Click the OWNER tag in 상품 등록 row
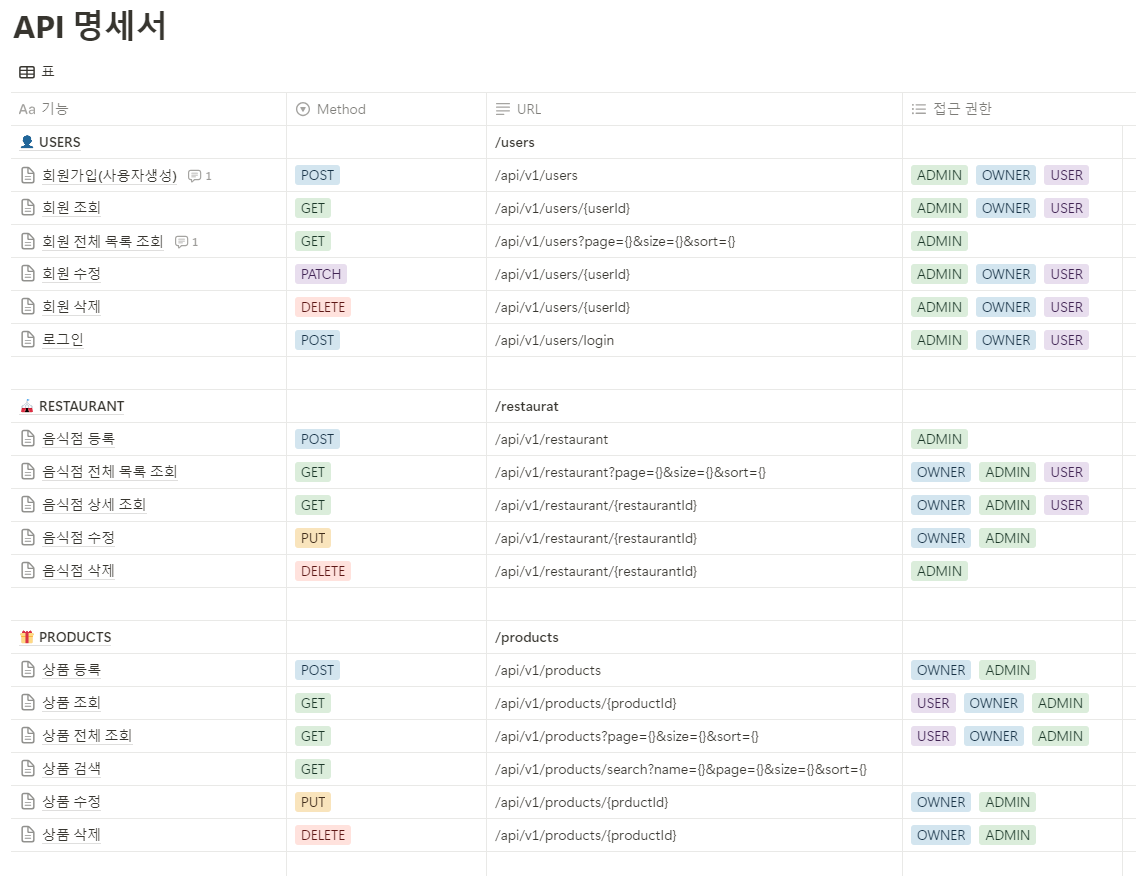 click(941, 669)
